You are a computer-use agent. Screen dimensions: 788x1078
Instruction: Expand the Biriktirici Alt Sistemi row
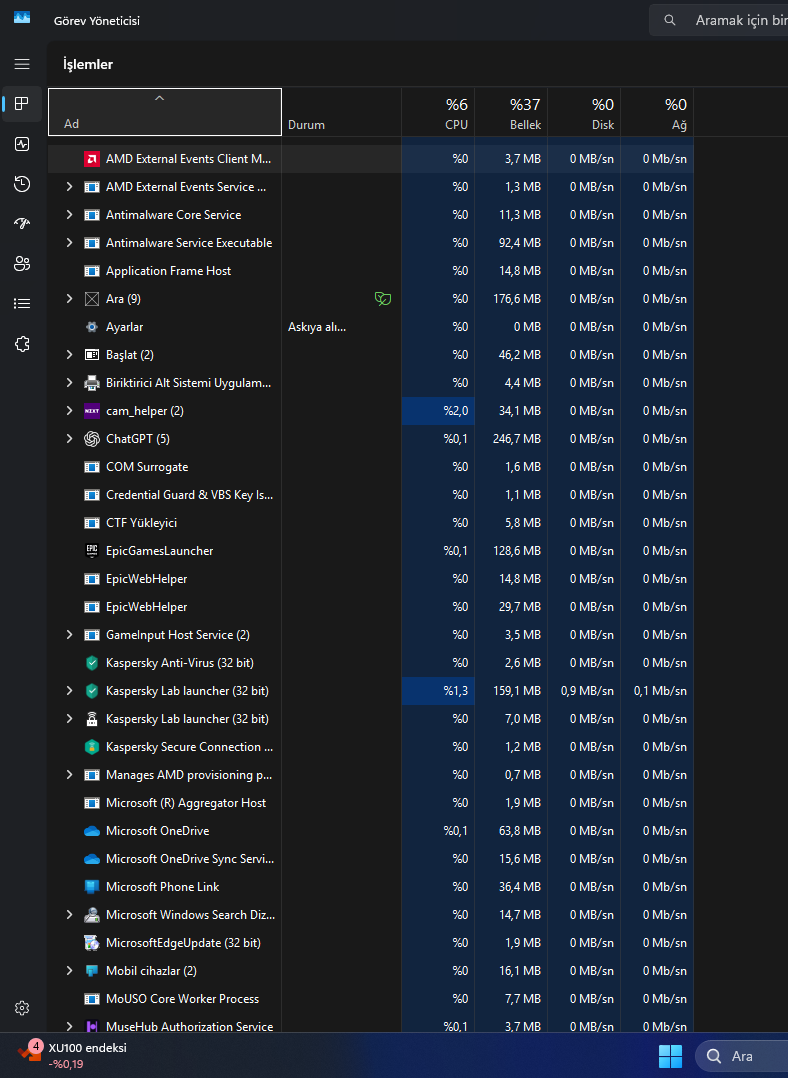69,382
